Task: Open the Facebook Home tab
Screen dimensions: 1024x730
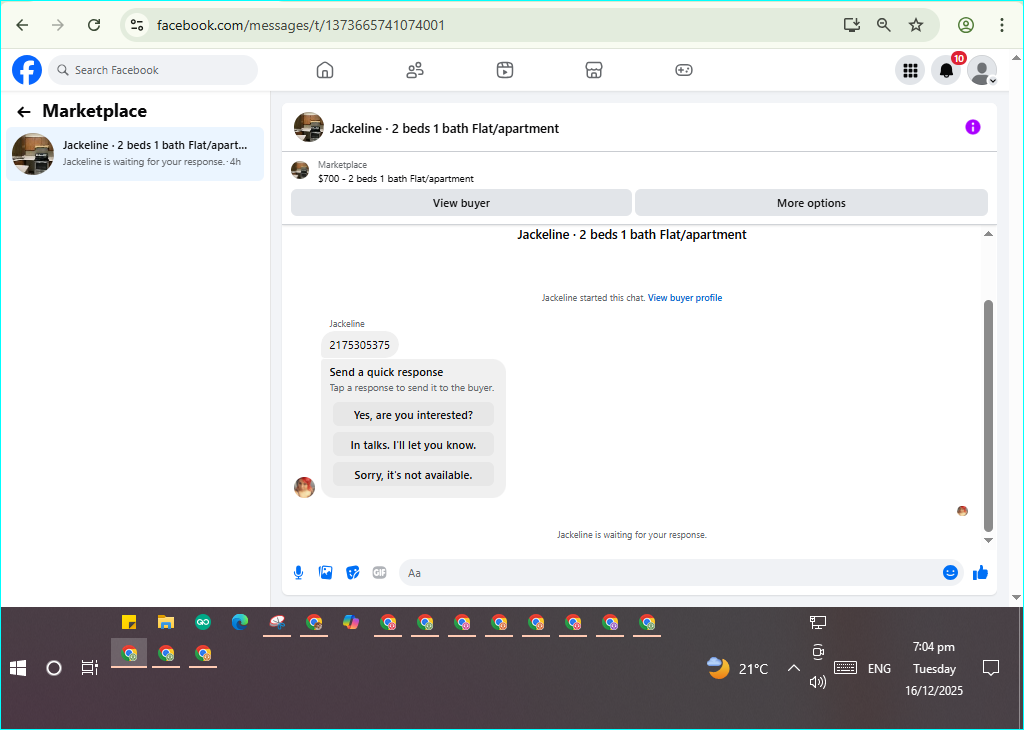Action: pyautogui.click(x=325, y=70)
